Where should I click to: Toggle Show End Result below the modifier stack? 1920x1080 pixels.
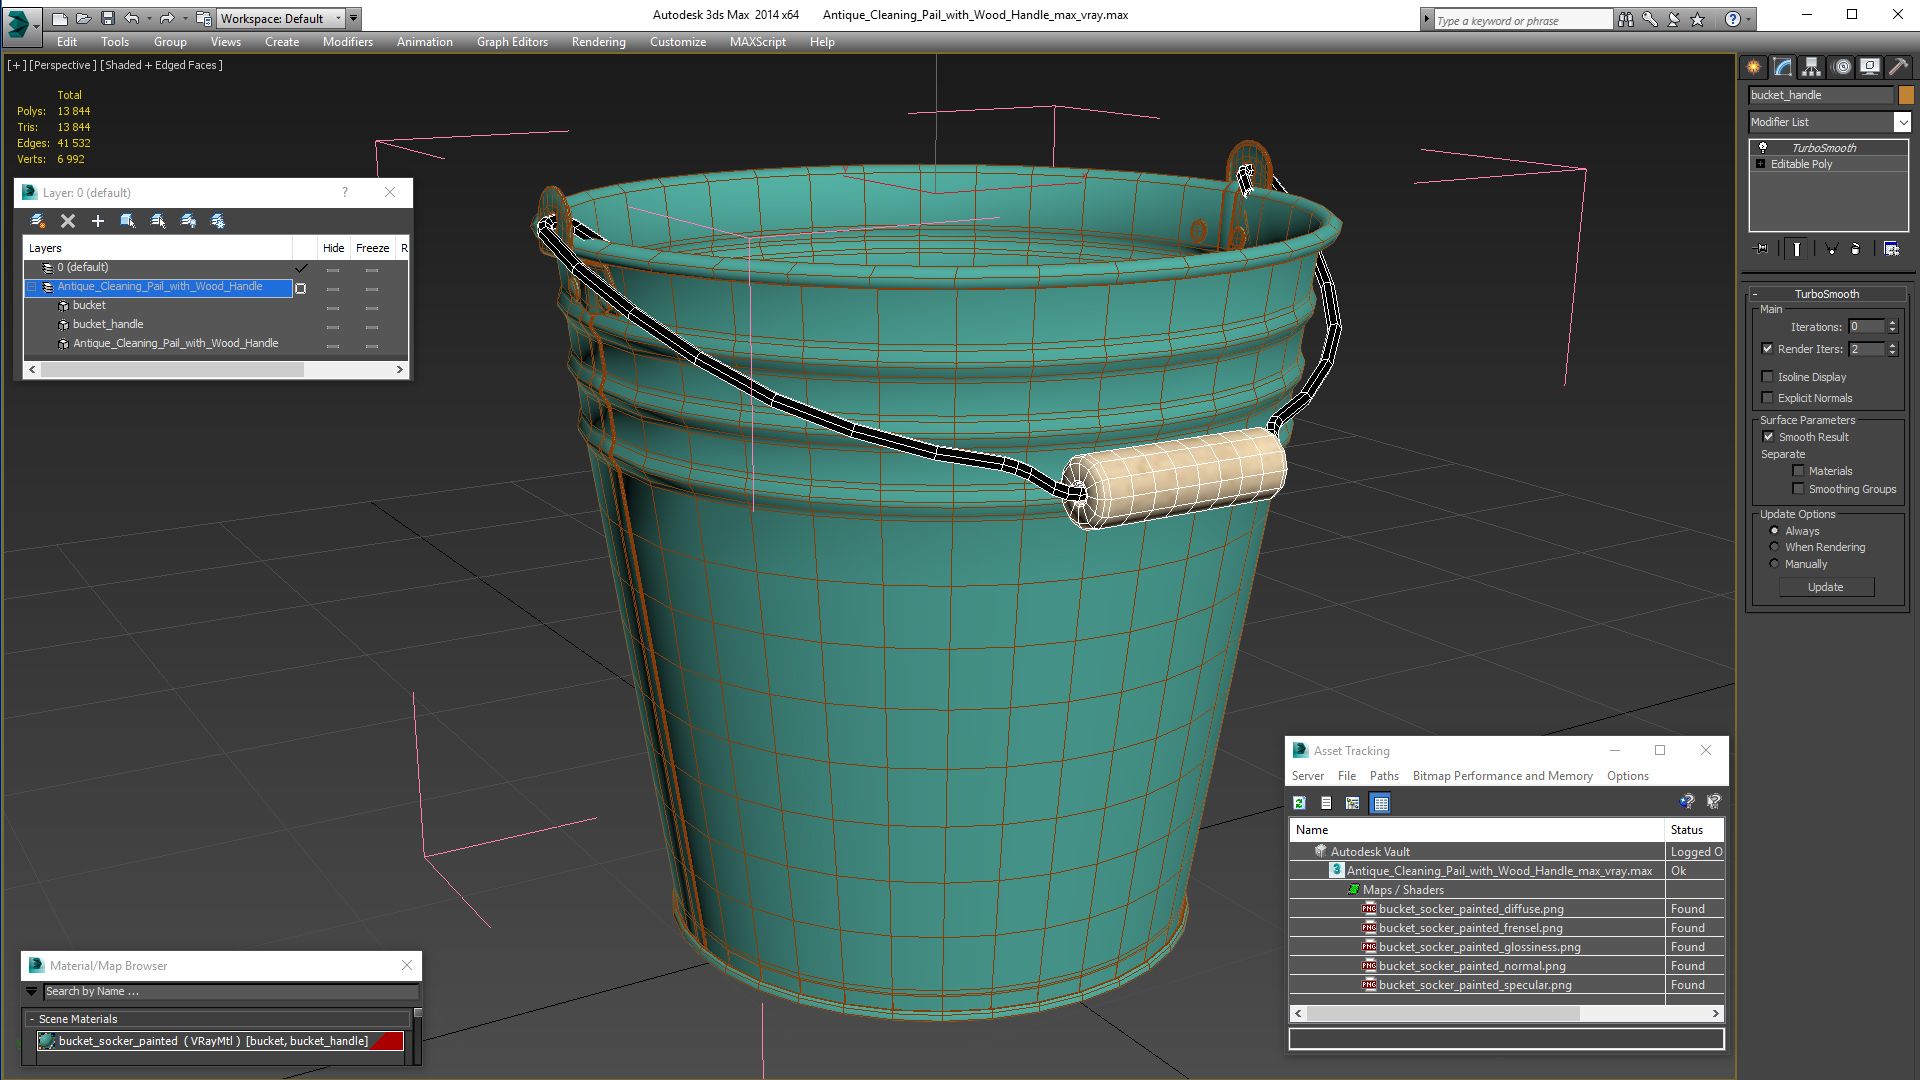tap(1797, 249)
